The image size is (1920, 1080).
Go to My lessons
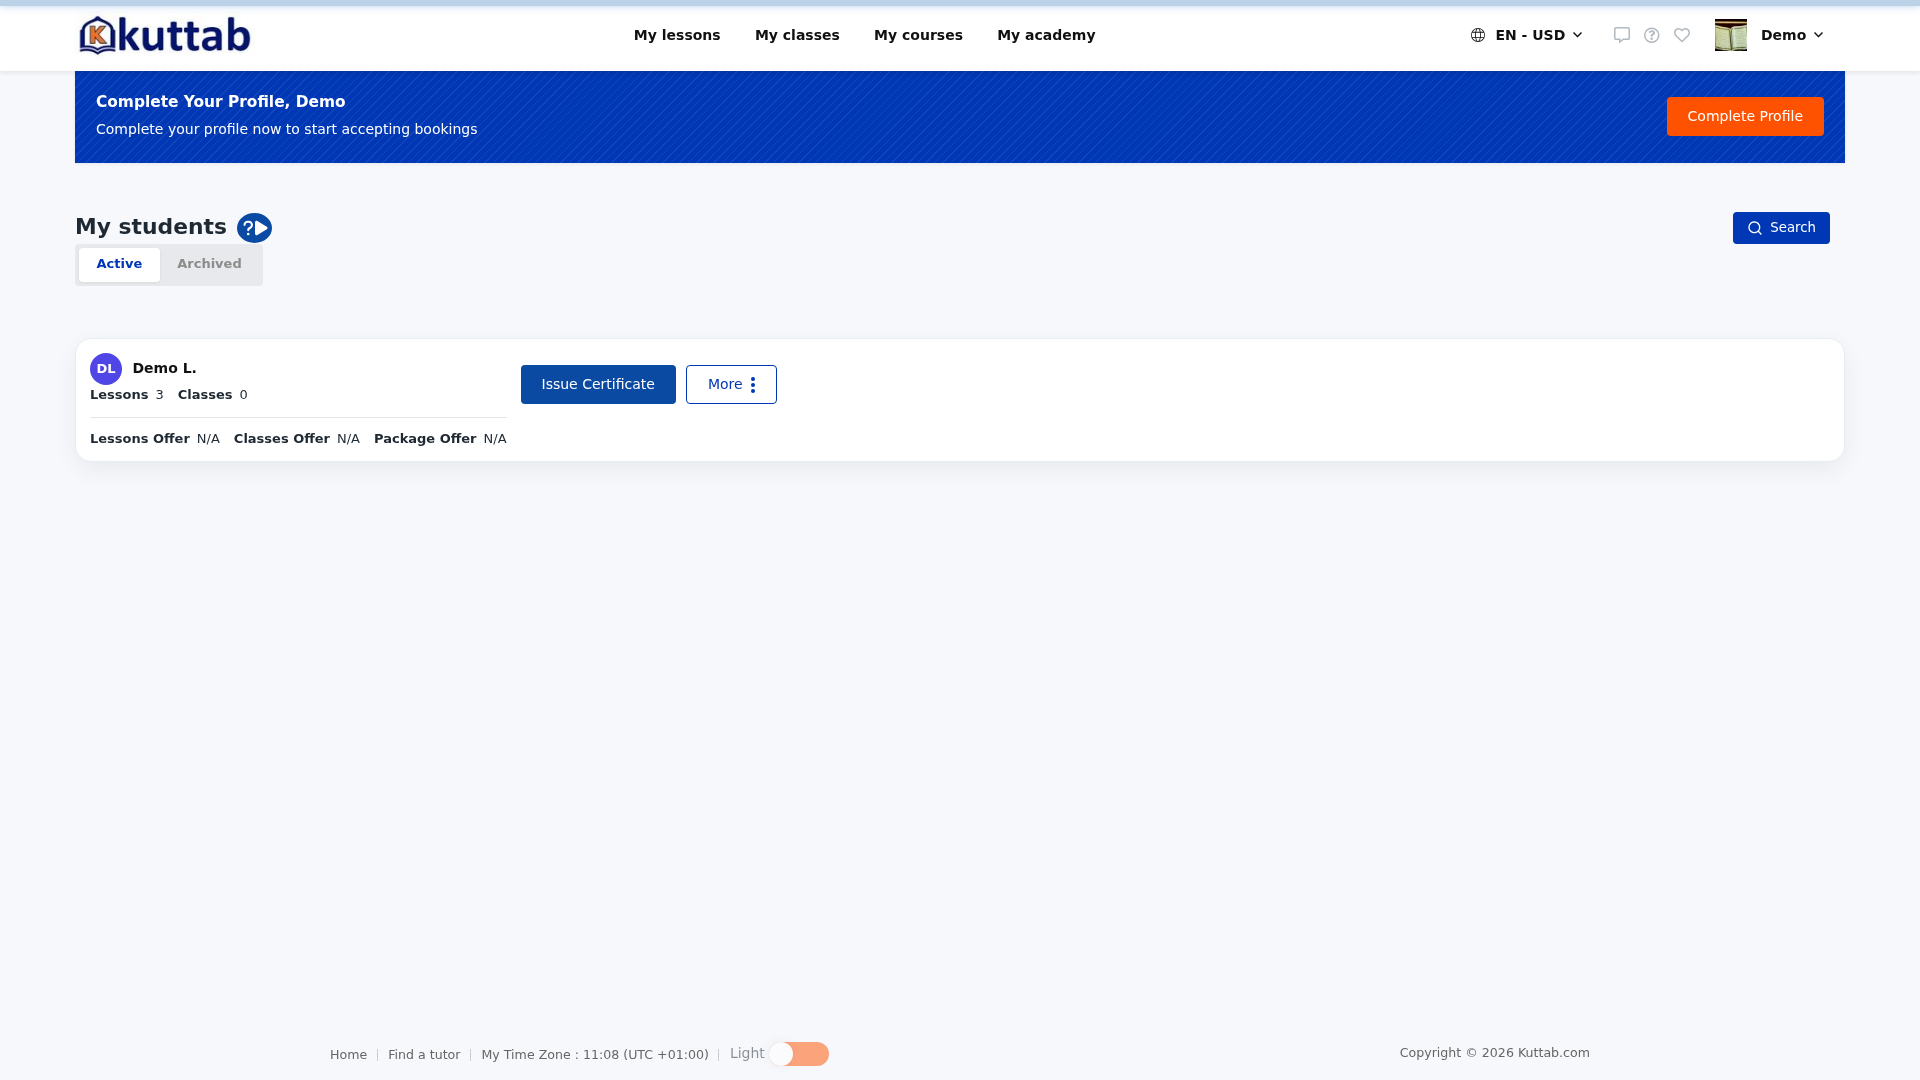677,35
